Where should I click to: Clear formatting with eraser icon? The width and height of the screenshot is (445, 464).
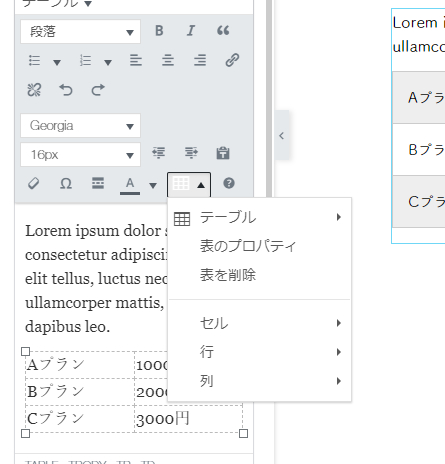(x=34, y=183)
